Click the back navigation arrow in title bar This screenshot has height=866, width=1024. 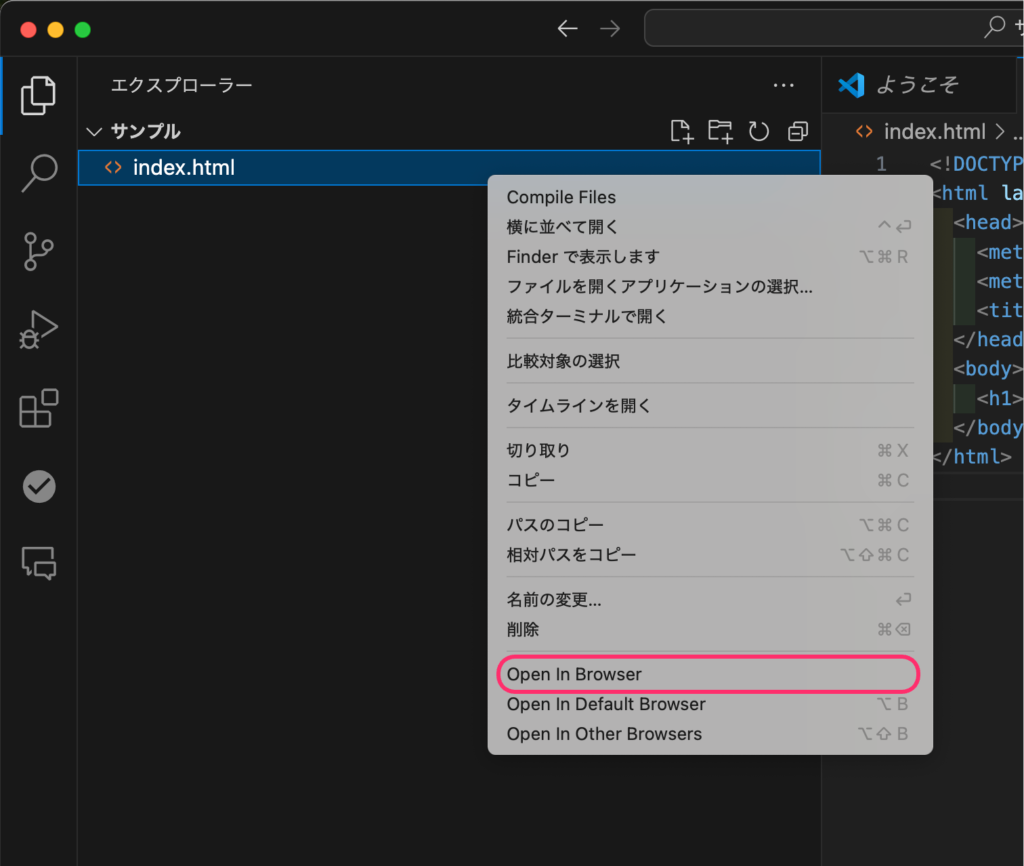pos(567,29)
